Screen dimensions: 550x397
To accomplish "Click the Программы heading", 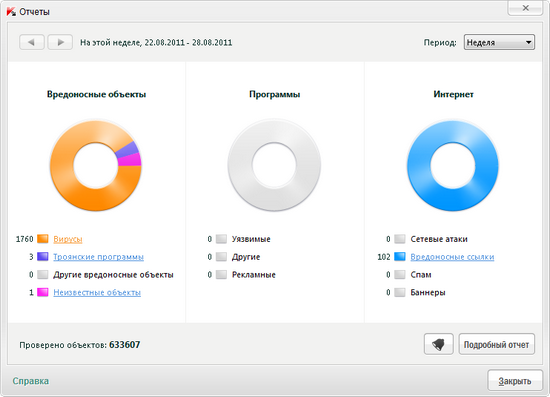I will point(275,94).
